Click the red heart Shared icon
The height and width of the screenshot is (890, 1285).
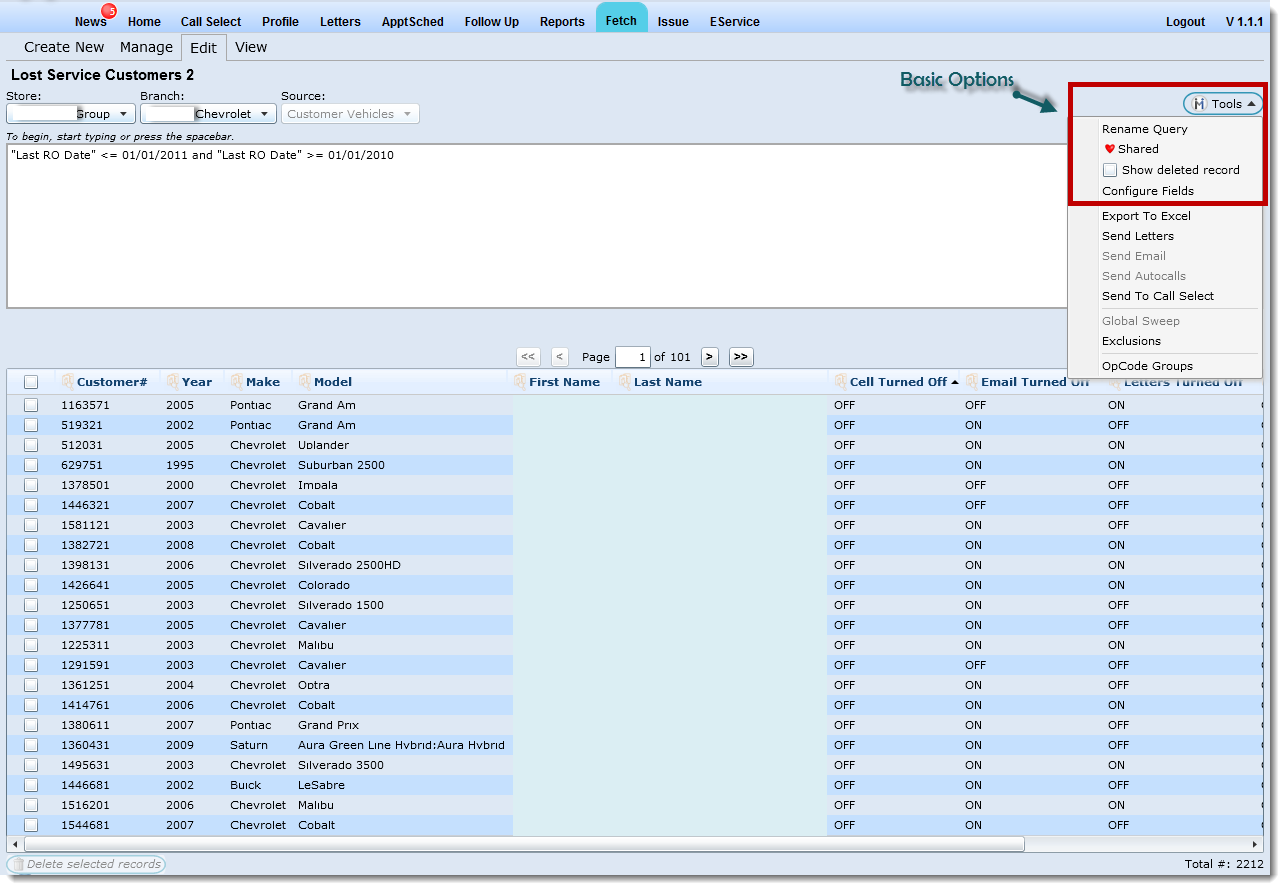tap(1109, 149)
